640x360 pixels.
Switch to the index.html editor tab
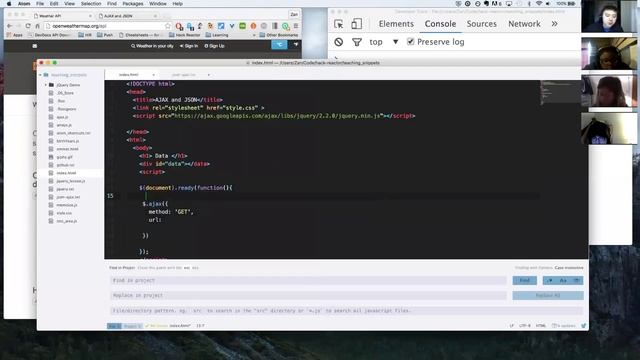[x=129, y=75]
